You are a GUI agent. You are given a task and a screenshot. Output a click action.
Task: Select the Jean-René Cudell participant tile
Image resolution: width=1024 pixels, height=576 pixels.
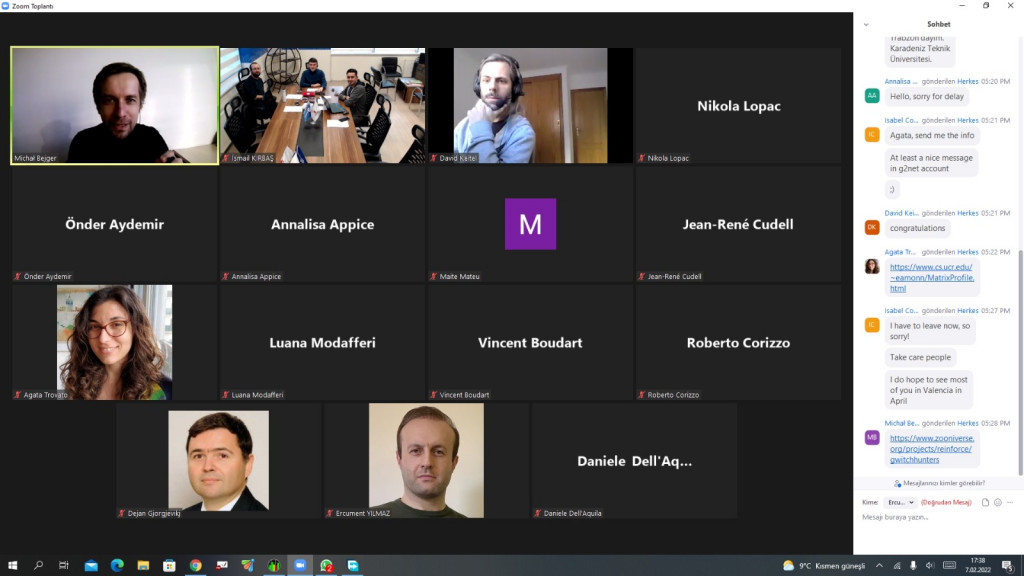click(739, 224)
